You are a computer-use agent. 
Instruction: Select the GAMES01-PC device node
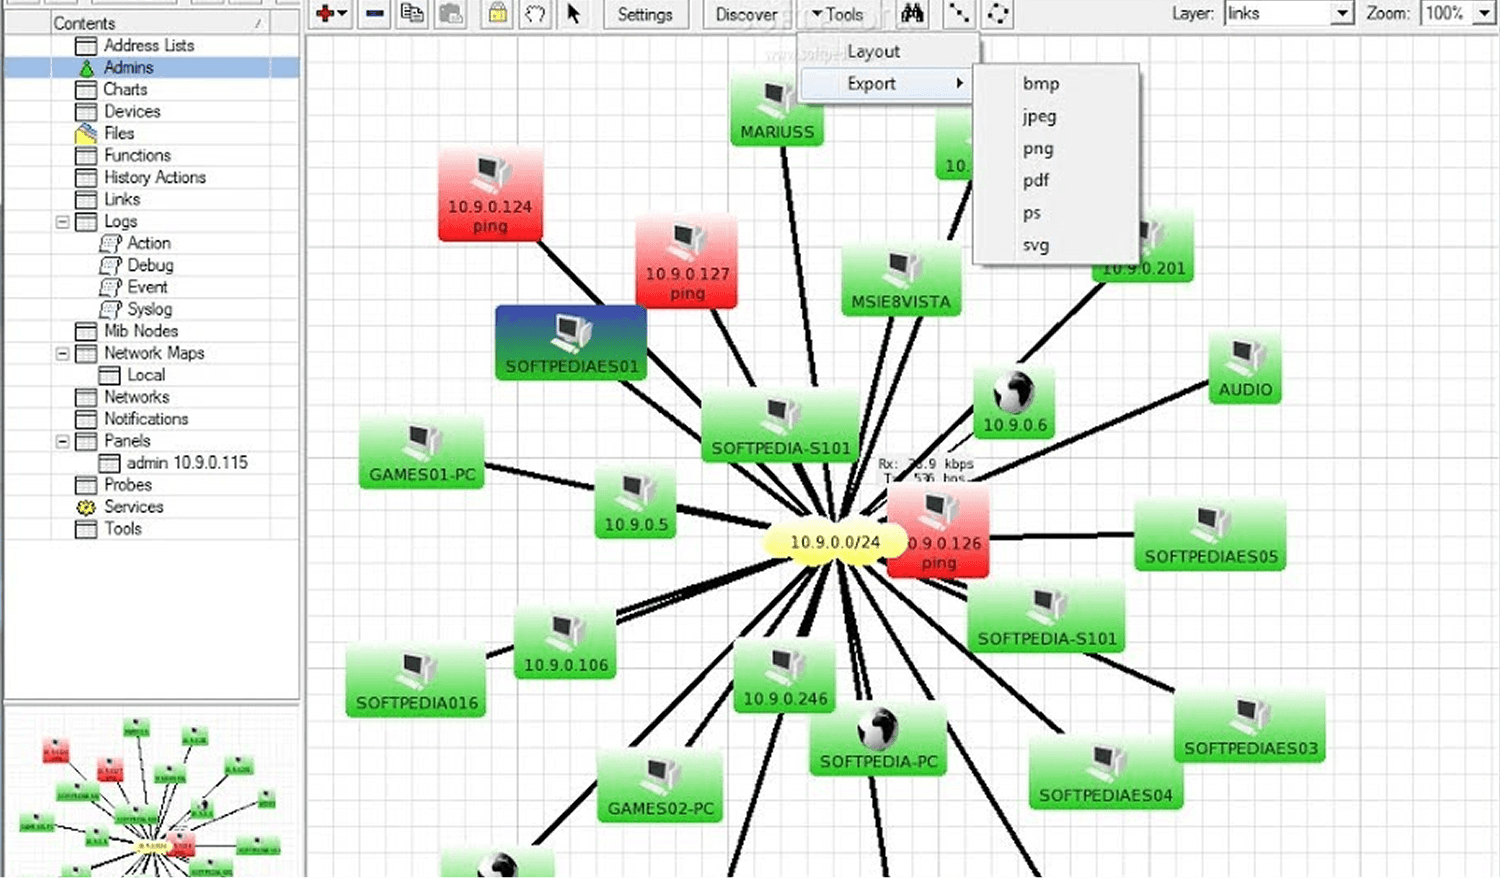click(422, 453)
